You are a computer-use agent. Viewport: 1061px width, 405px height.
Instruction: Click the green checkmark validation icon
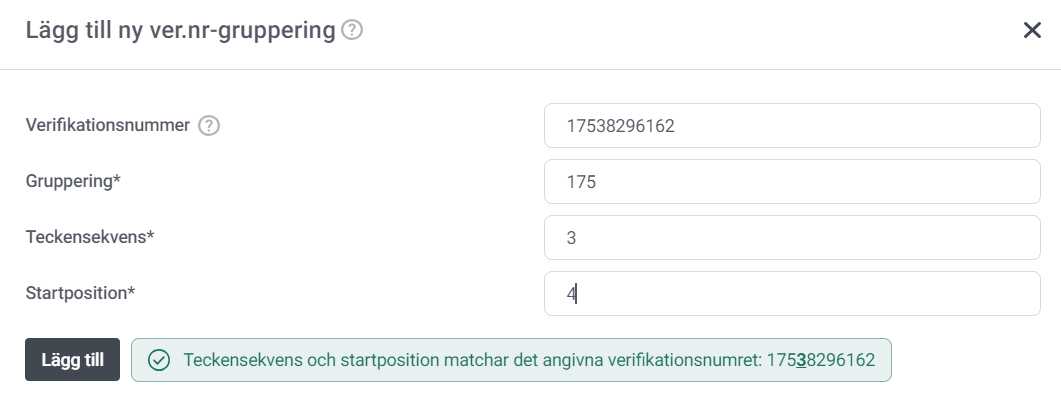tap(159, 360)
